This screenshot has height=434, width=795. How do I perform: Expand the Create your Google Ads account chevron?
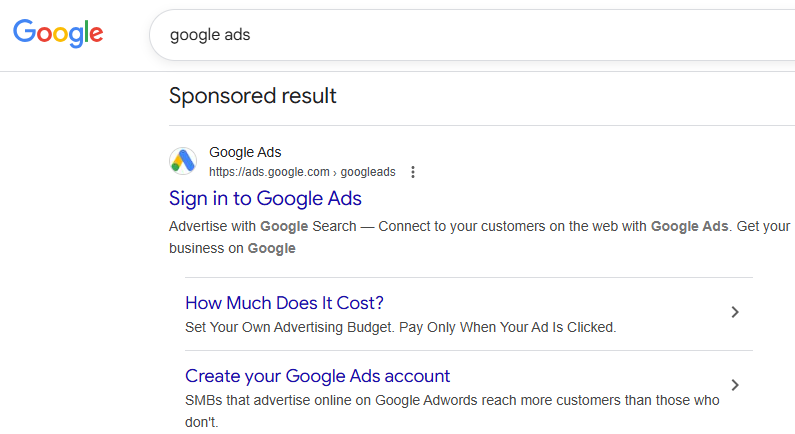(735, 385)
